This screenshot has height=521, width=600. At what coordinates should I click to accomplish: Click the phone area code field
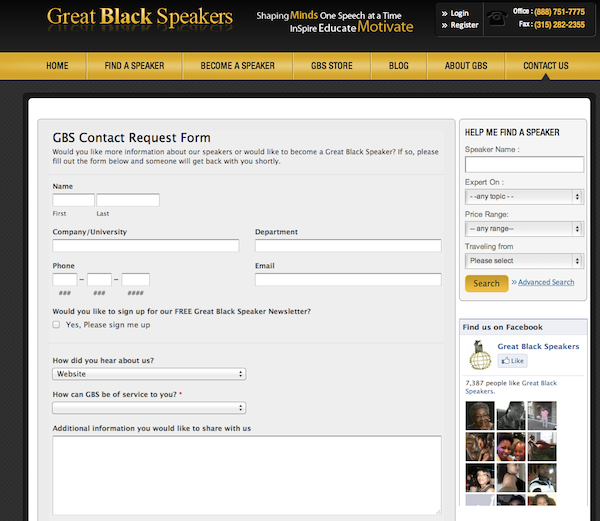pos(65,280)
